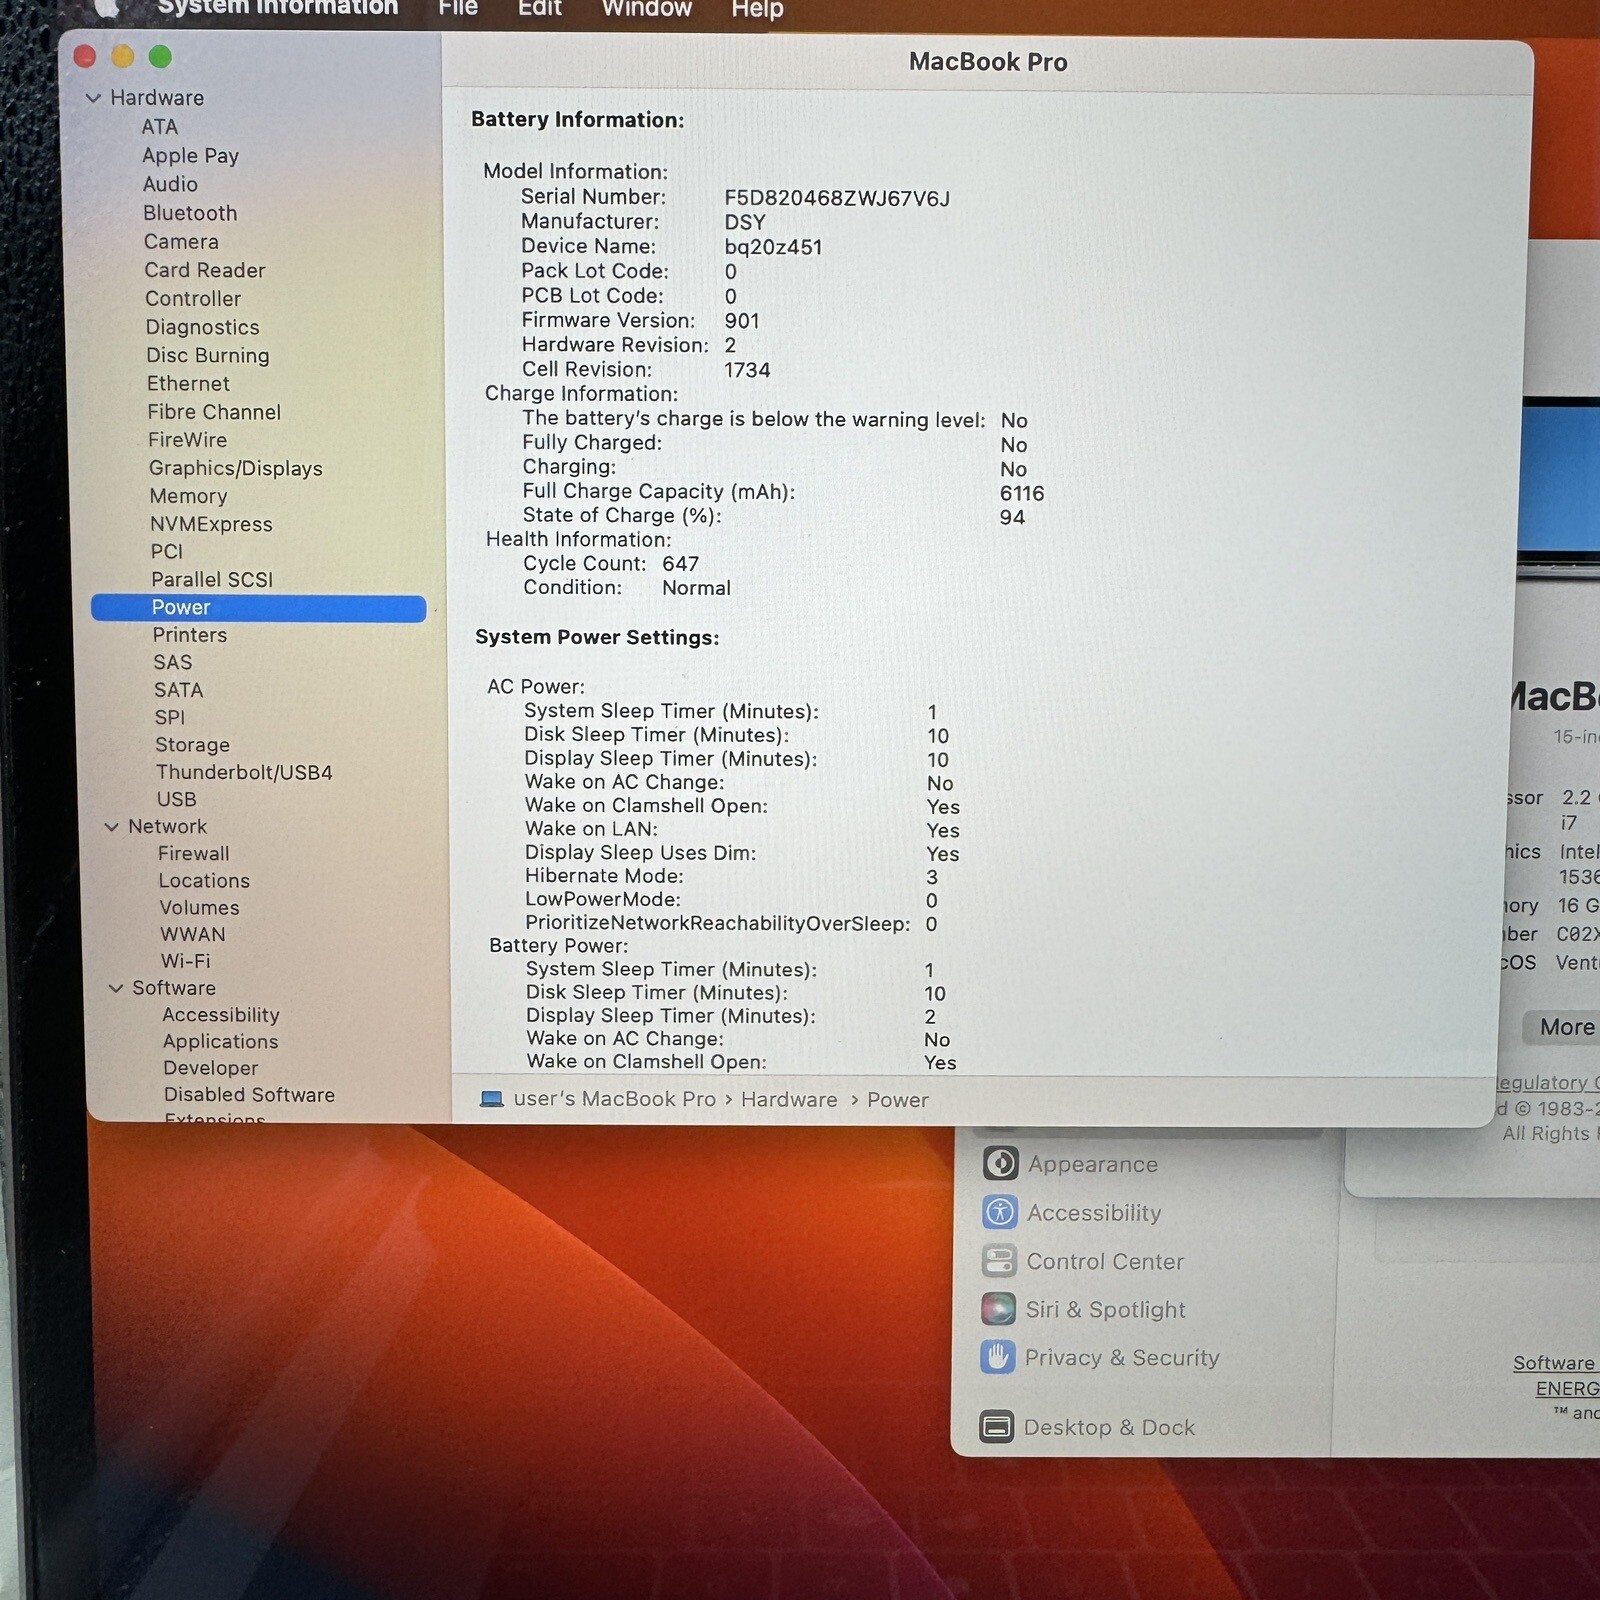The height and width of the screenshot is (1600, 1600).
Task: Select SATA in the sidebar
Action: (x=179, y=690)
